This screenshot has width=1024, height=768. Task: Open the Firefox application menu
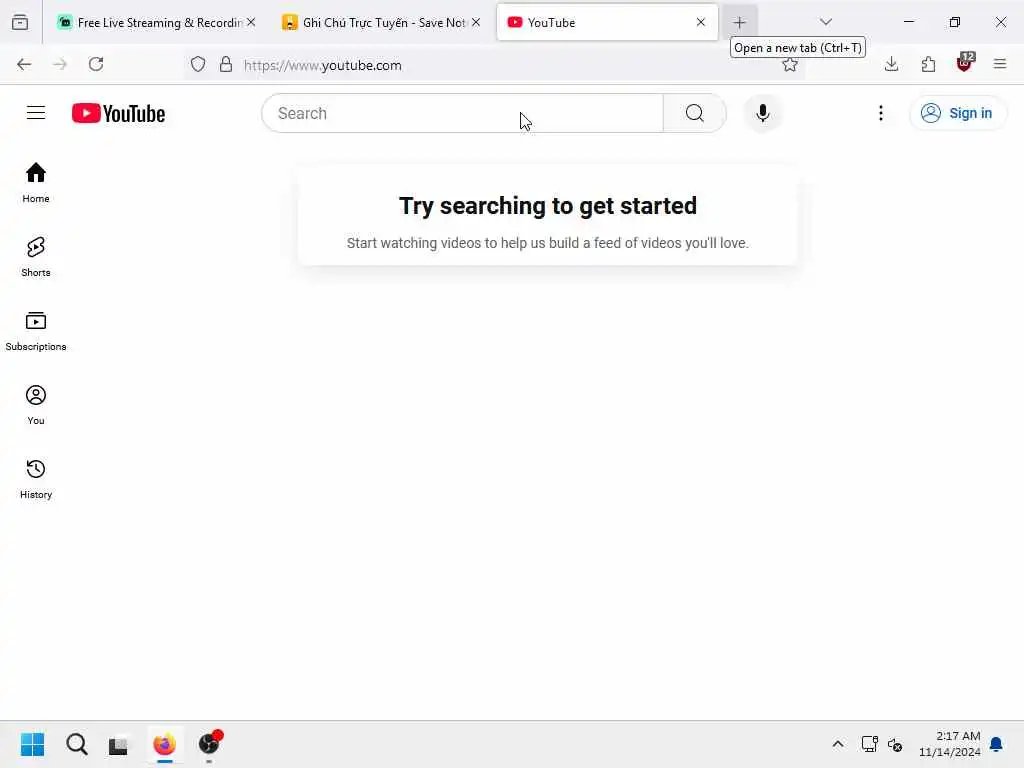pos(999,64)
